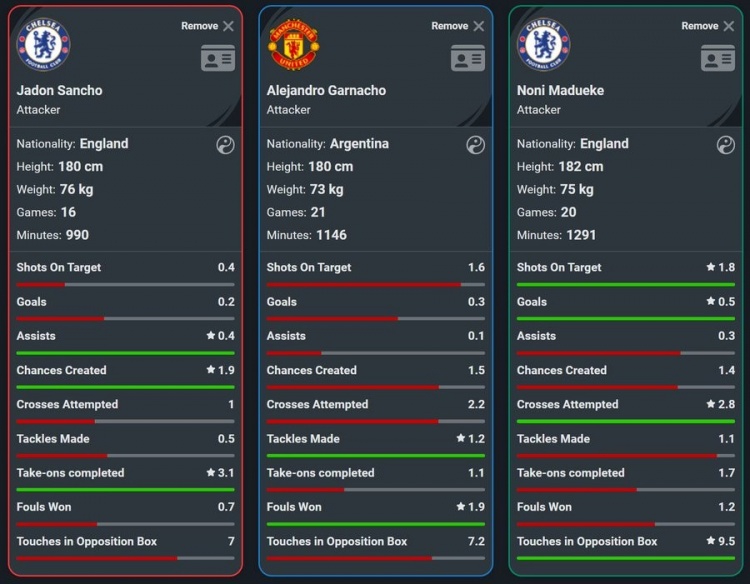Click yin-yang compare icon beside Garnacho's nationality

point(475,145)
